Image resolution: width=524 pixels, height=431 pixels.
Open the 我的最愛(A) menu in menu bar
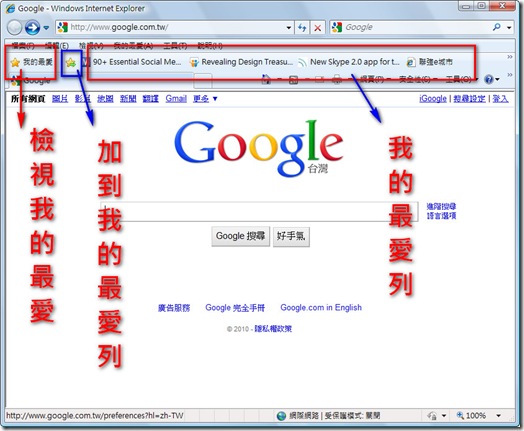tap(133, 45)
